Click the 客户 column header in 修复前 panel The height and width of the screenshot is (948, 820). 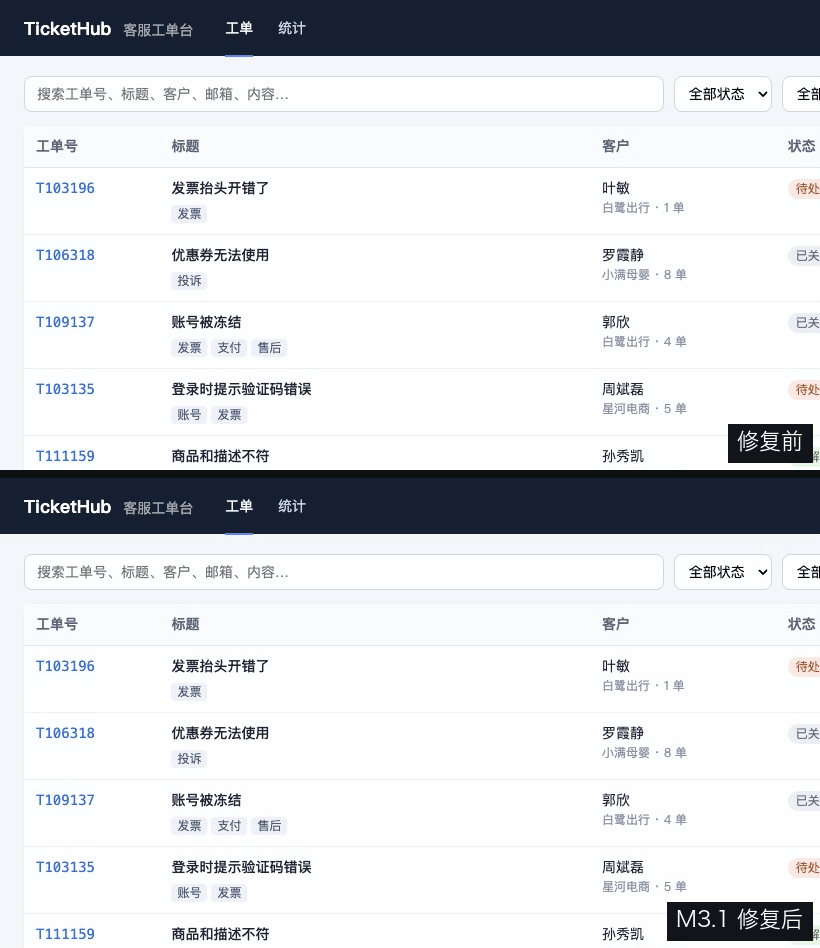[x=616, y=146]
